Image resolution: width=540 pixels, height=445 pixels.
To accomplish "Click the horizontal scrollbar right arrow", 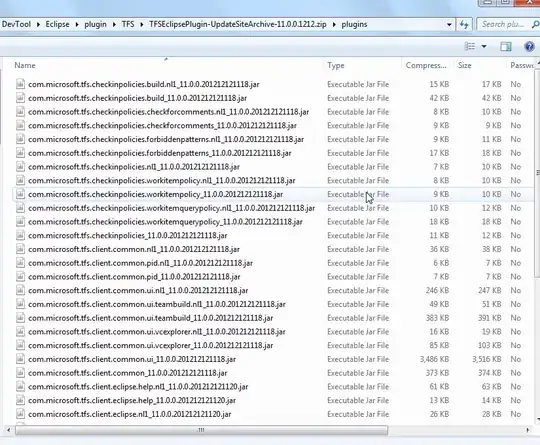I will coord(527,430).
